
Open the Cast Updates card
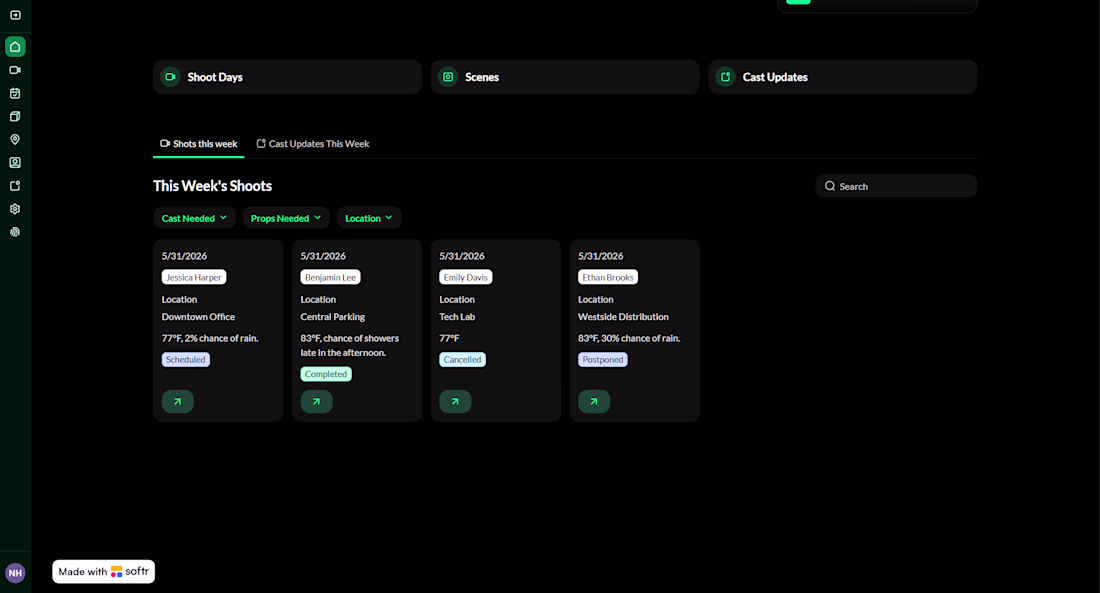coord(843,77)
